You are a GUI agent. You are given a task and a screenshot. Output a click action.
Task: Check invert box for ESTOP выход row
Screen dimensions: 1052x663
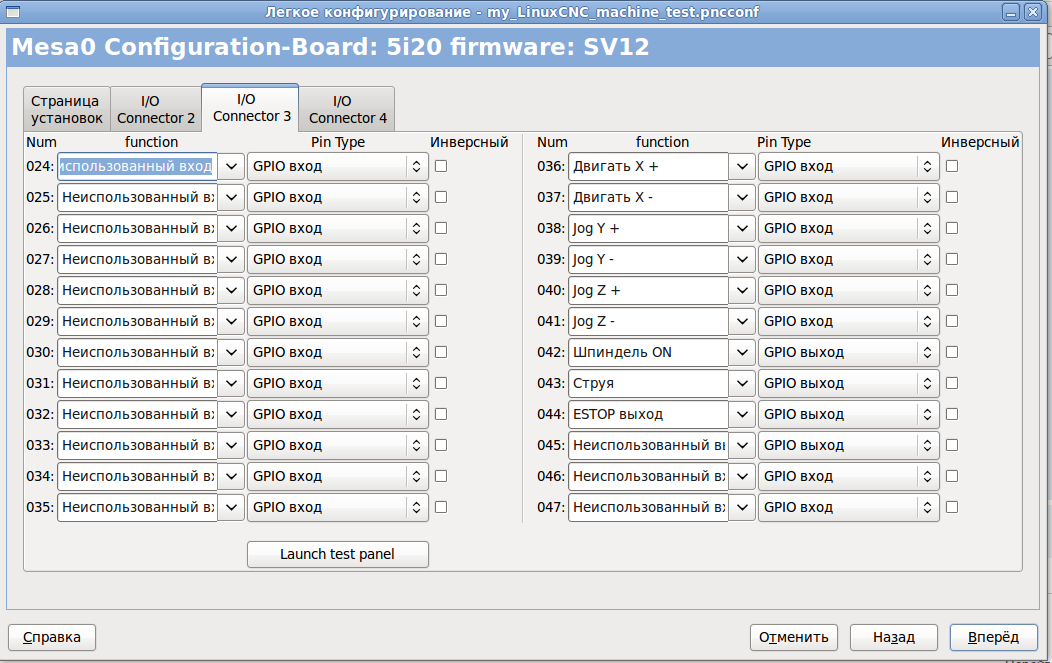tap(952, 414)
